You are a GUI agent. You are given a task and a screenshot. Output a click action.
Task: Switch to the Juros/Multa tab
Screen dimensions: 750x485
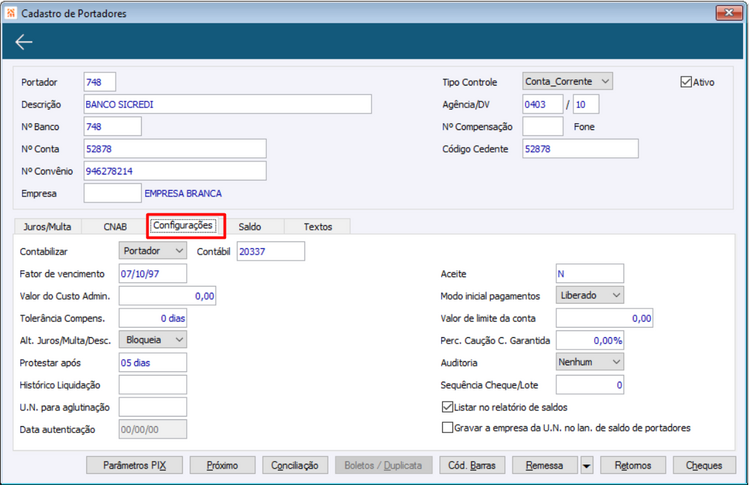click(47, 226)
